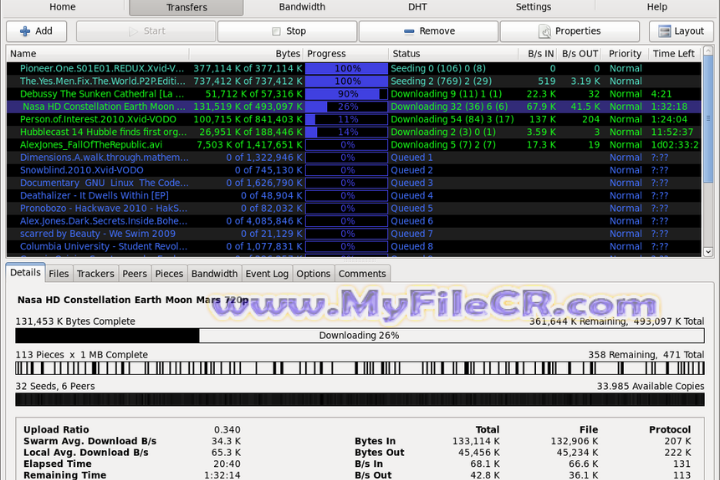720x480 pixels.
Task: Select Nasa HD Constellation Earth Moon row
Action: coord(354,107)
